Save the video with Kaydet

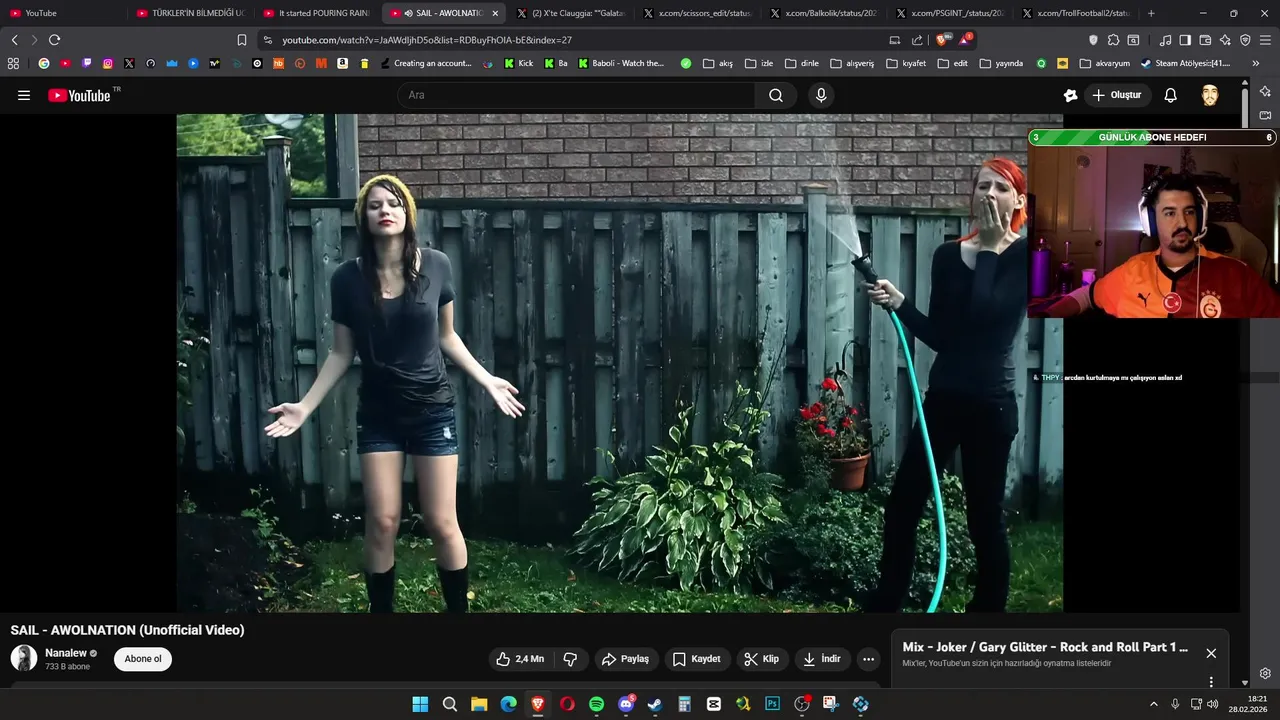(696, 659)
